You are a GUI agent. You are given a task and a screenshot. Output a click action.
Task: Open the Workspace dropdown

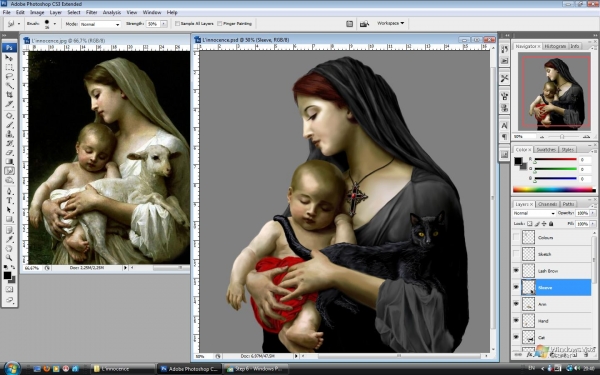(390, 23)
